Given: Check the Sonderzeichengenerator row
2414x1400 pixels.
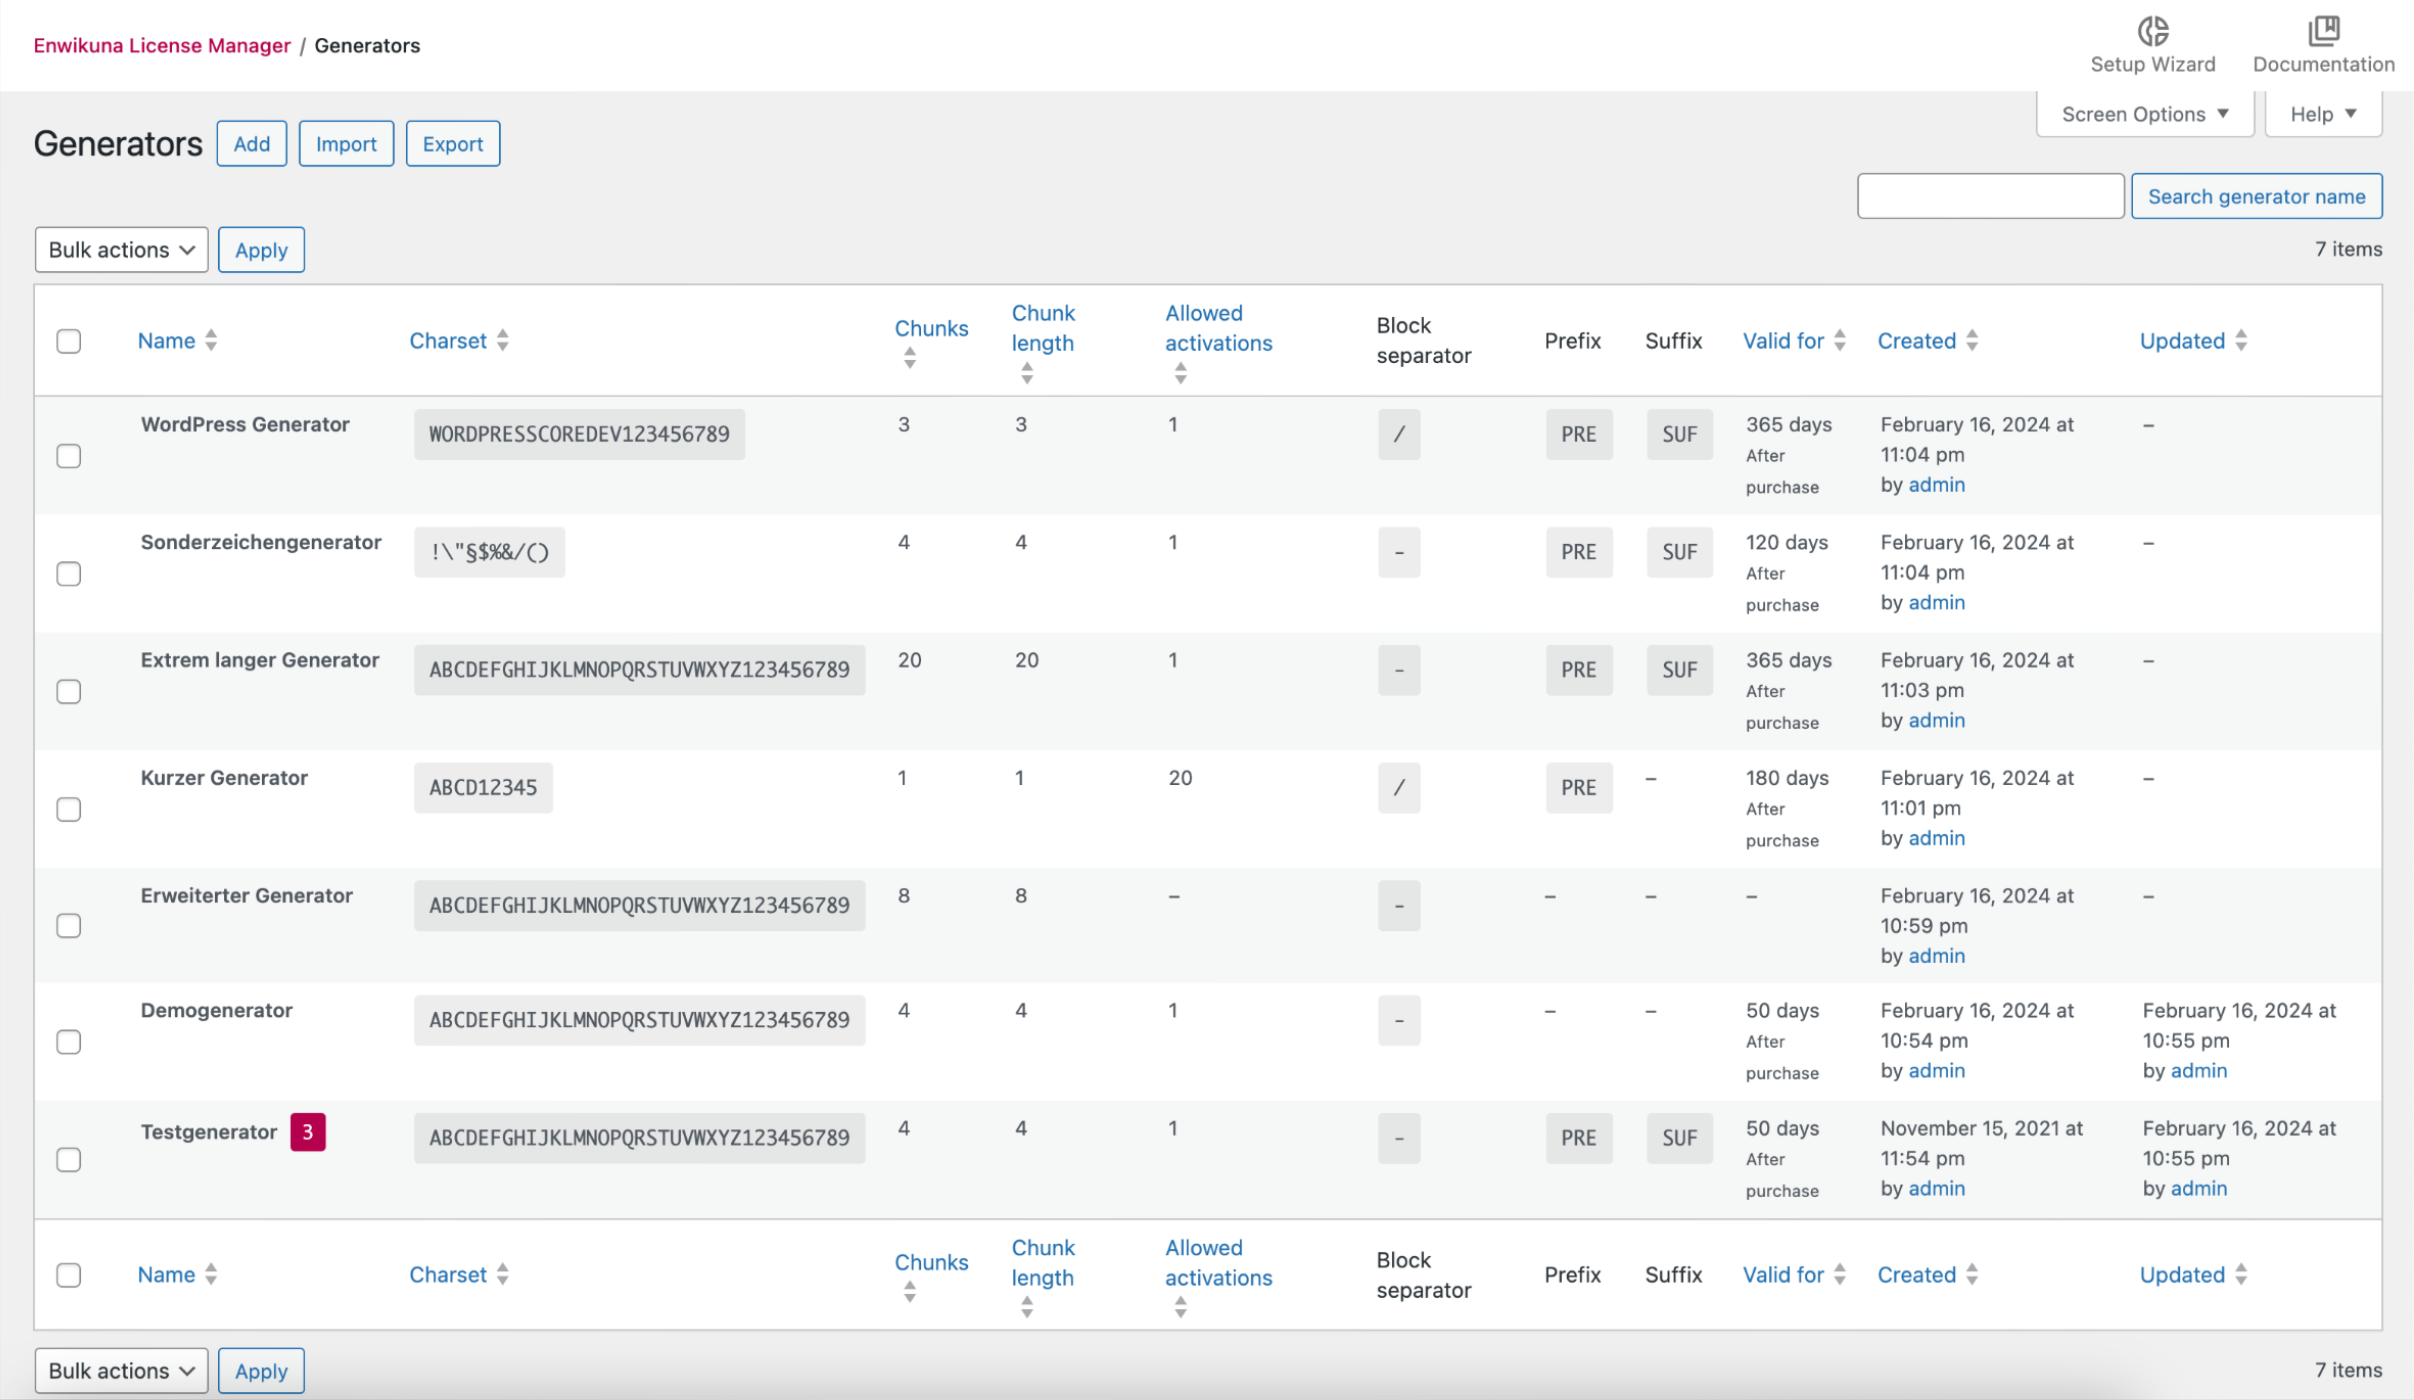Looking at the screenshot, I should (69, 574).
